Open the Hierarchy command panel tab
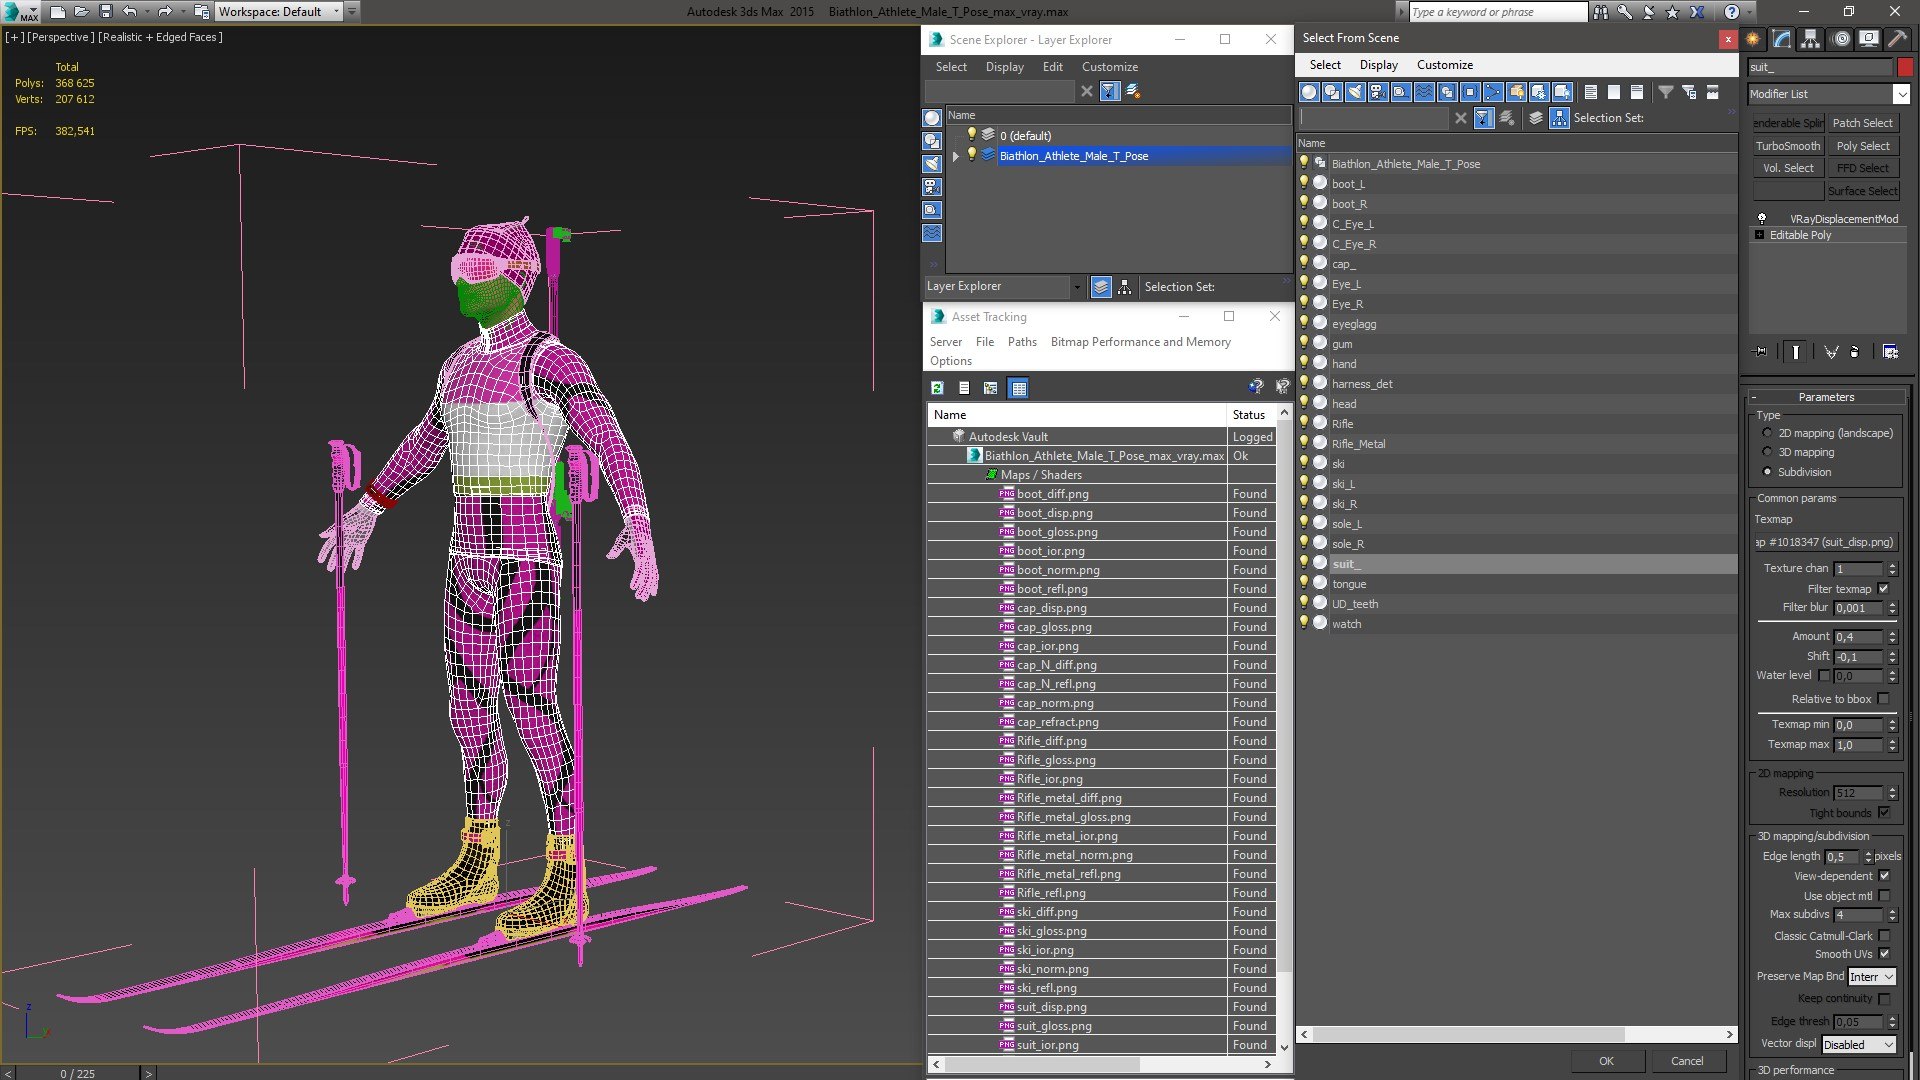 tap(1811, 39)
